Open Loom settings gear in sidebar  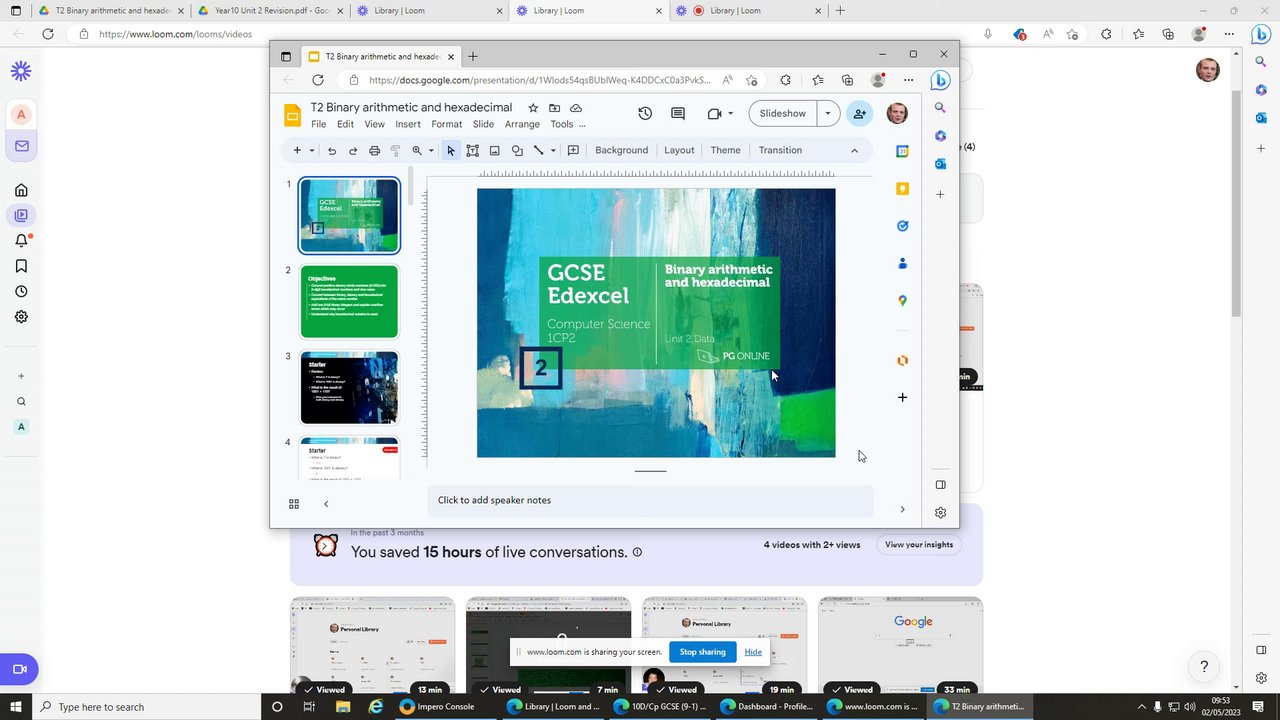pos(21,316)
